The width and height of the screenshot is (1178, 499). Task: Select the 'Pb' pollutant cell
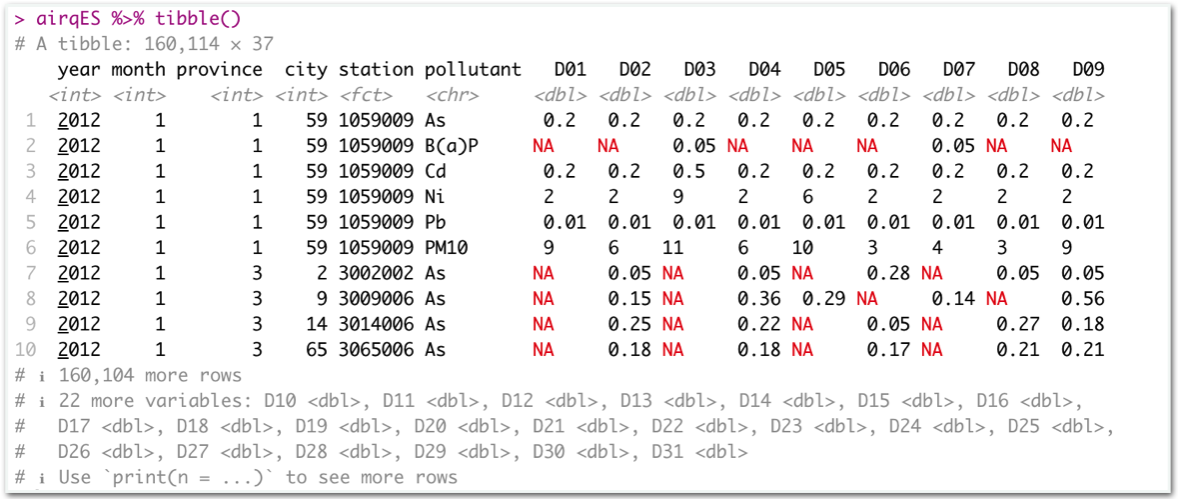click(435, 222)
